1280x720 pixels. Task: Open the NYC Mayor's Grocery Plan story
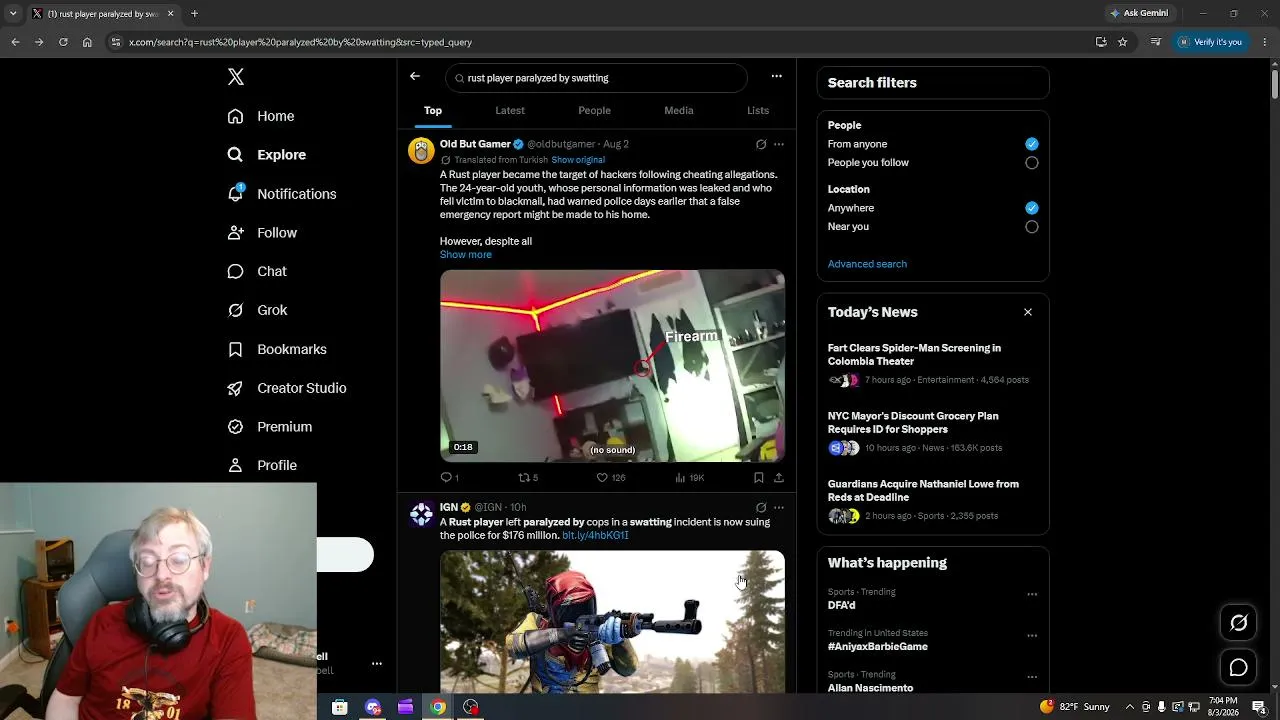933,432
